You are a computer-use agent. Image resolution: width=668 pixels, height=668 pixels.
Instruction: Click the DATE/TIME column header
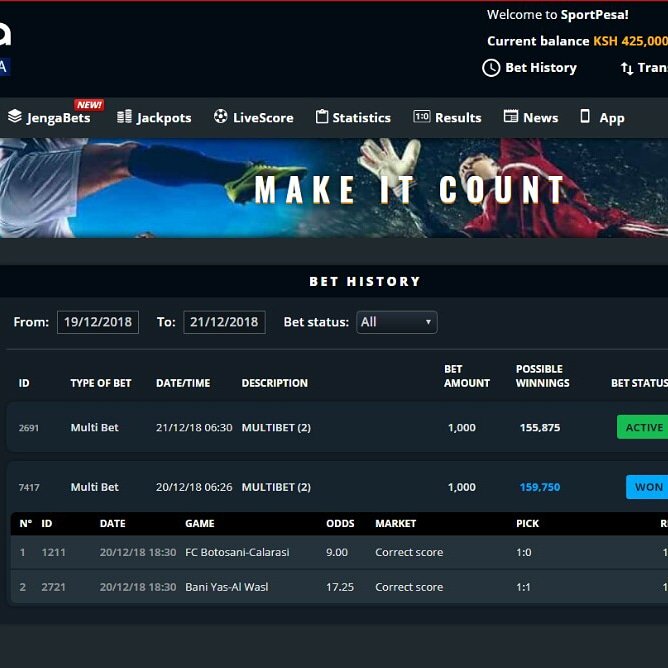pos(183,383)
